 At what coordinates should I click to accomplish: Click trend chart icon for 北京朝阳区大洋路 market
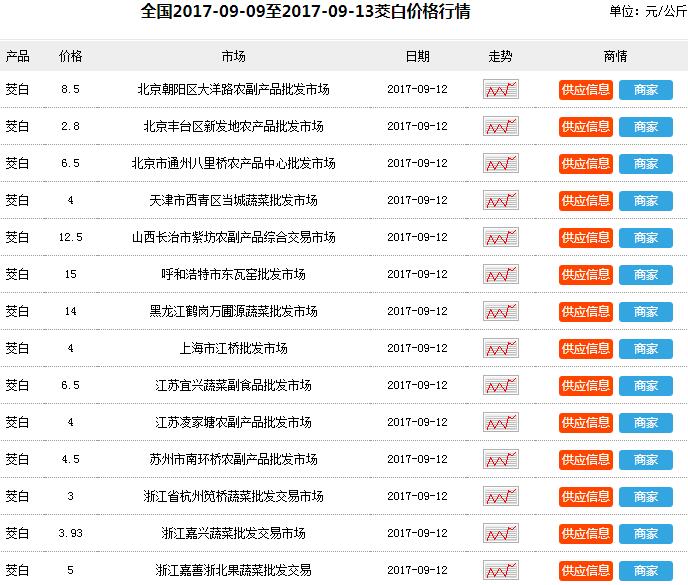pyautogui.click(x=500, y=90)
